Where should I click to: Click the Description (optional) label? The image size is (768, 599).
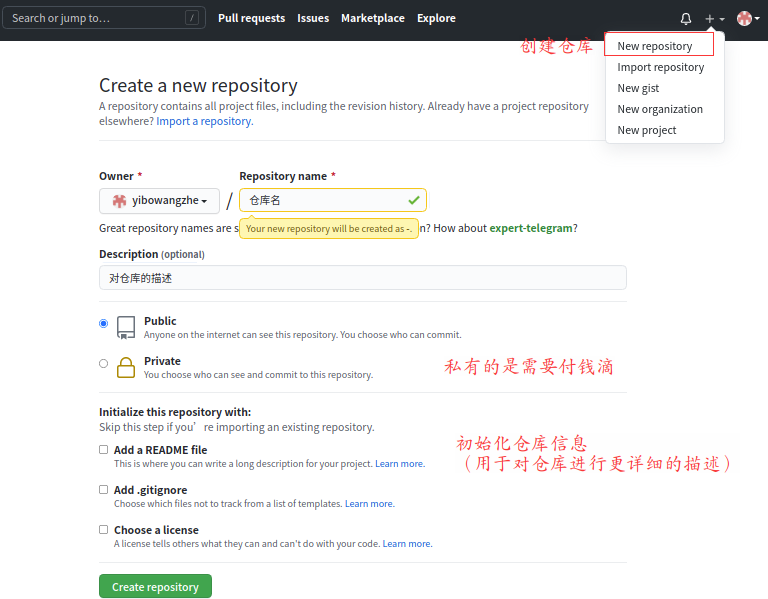click(x=151, y=254)
